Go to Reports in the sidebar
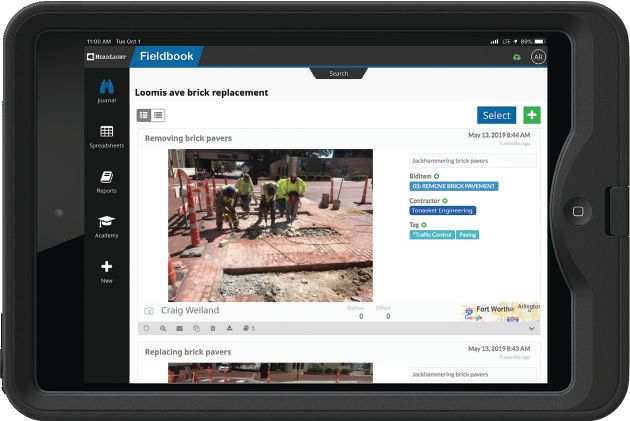Screen dimensions: 630x421 point(106,180)
